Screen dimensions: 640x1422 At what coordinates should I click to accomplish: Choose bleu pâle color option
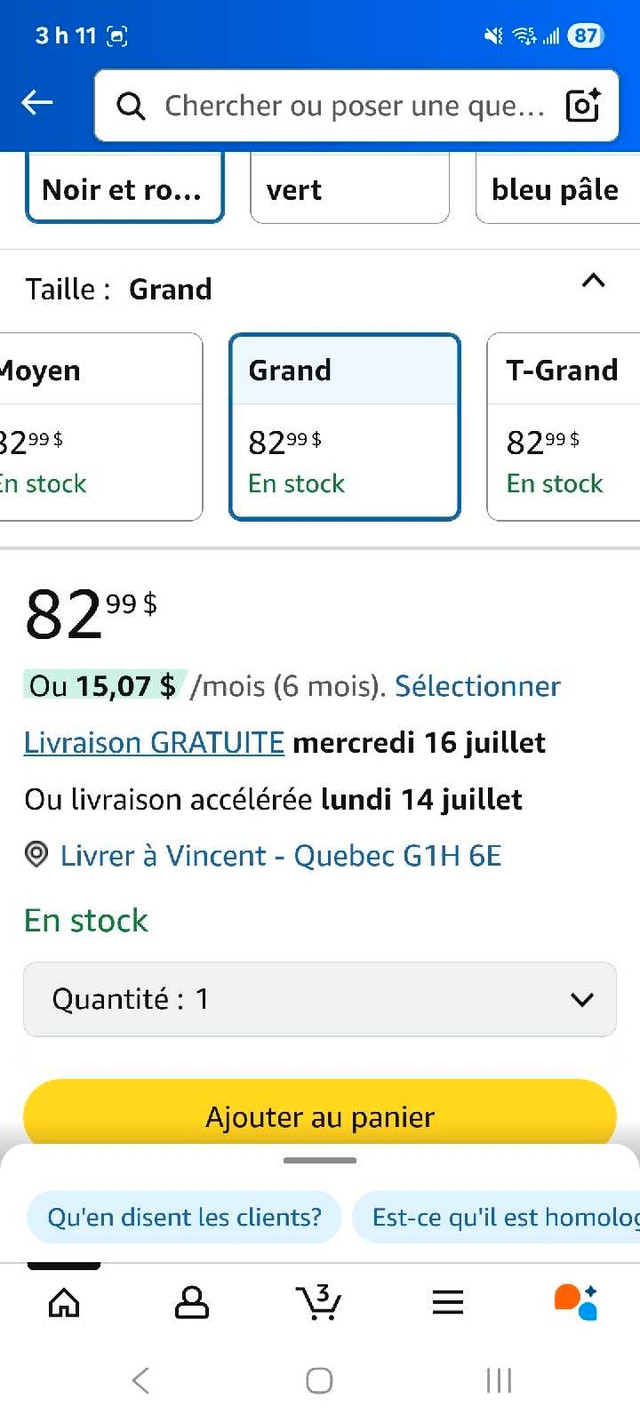(558, 188)
